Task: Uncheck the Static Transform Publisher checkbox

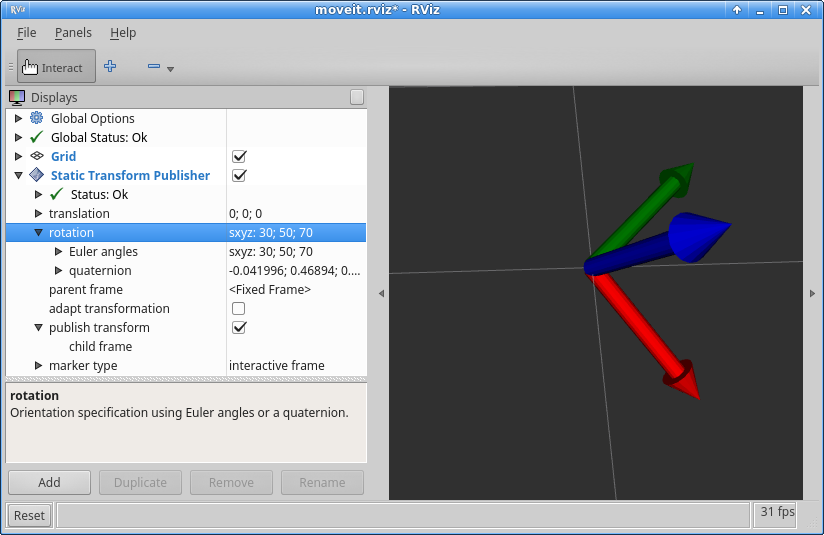Action: click(239, 175)
